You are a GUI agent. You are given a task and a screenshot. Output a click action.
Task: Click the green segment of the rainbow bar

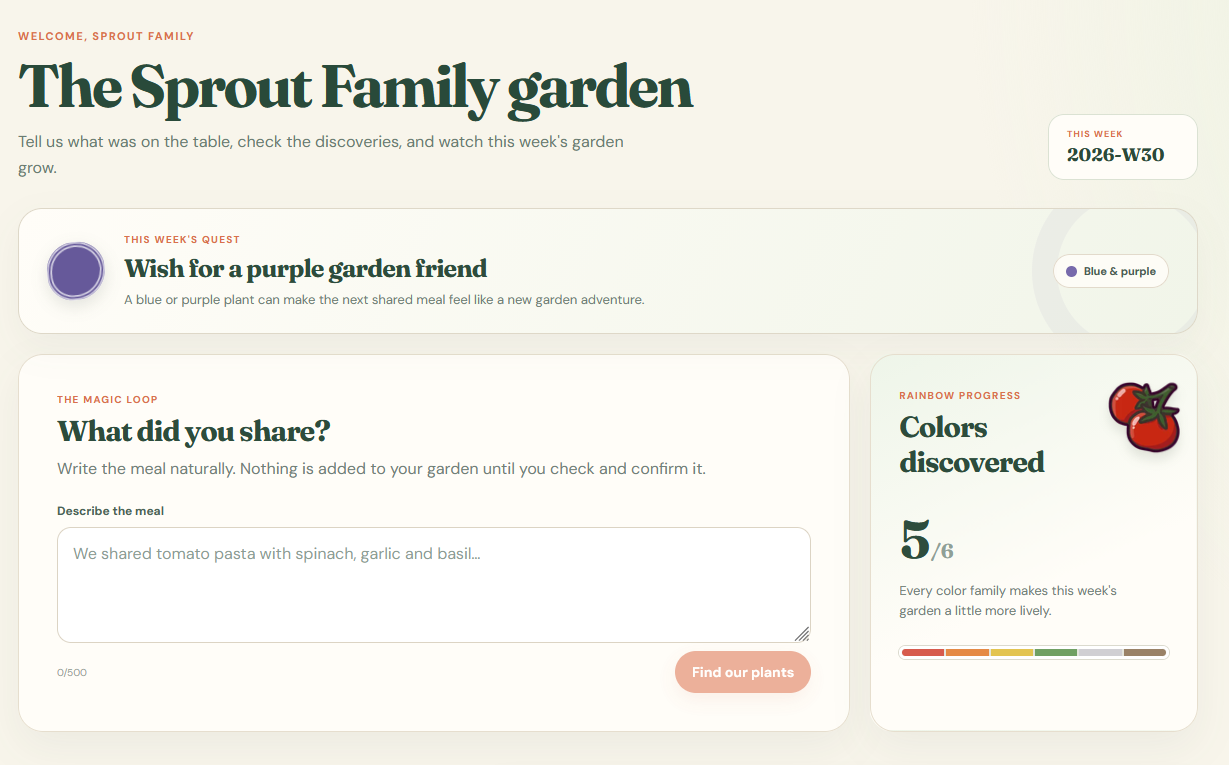point(1056,653)
